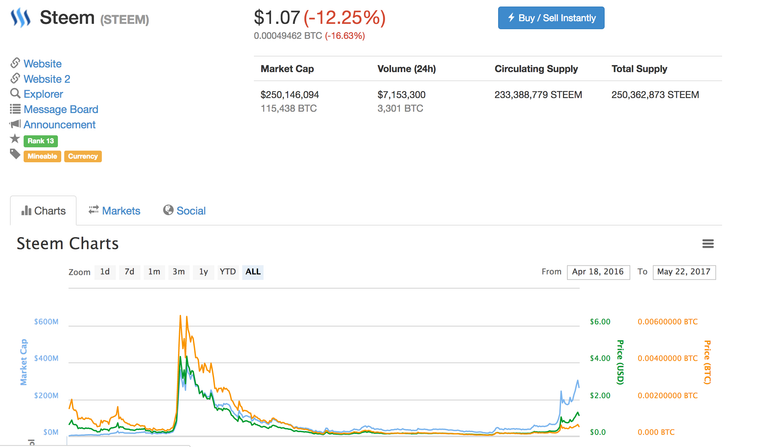The height and width of the screenshot is (447, 768).
Task: Open the Website link
Action: click(x=43, y=64)
